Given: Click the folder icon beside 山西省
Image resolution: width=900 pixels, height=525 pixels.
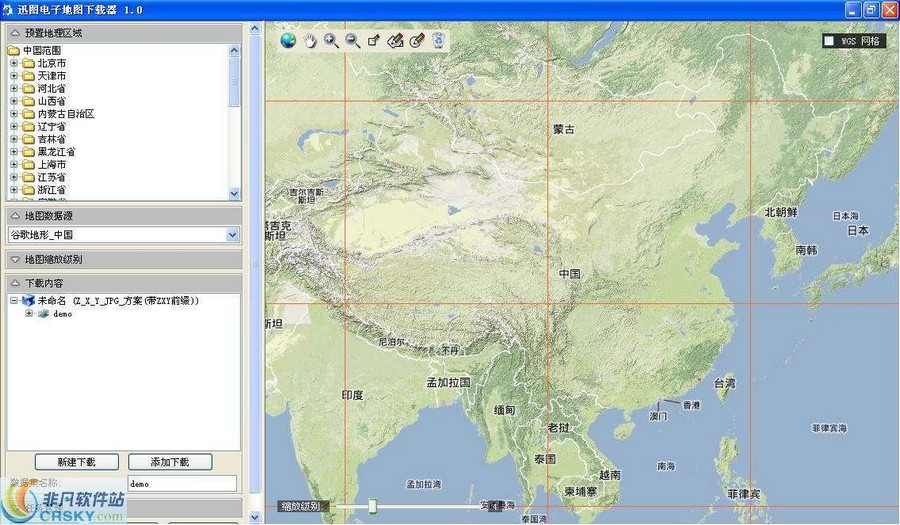Looking at the screenshot, I should point(29,102).
